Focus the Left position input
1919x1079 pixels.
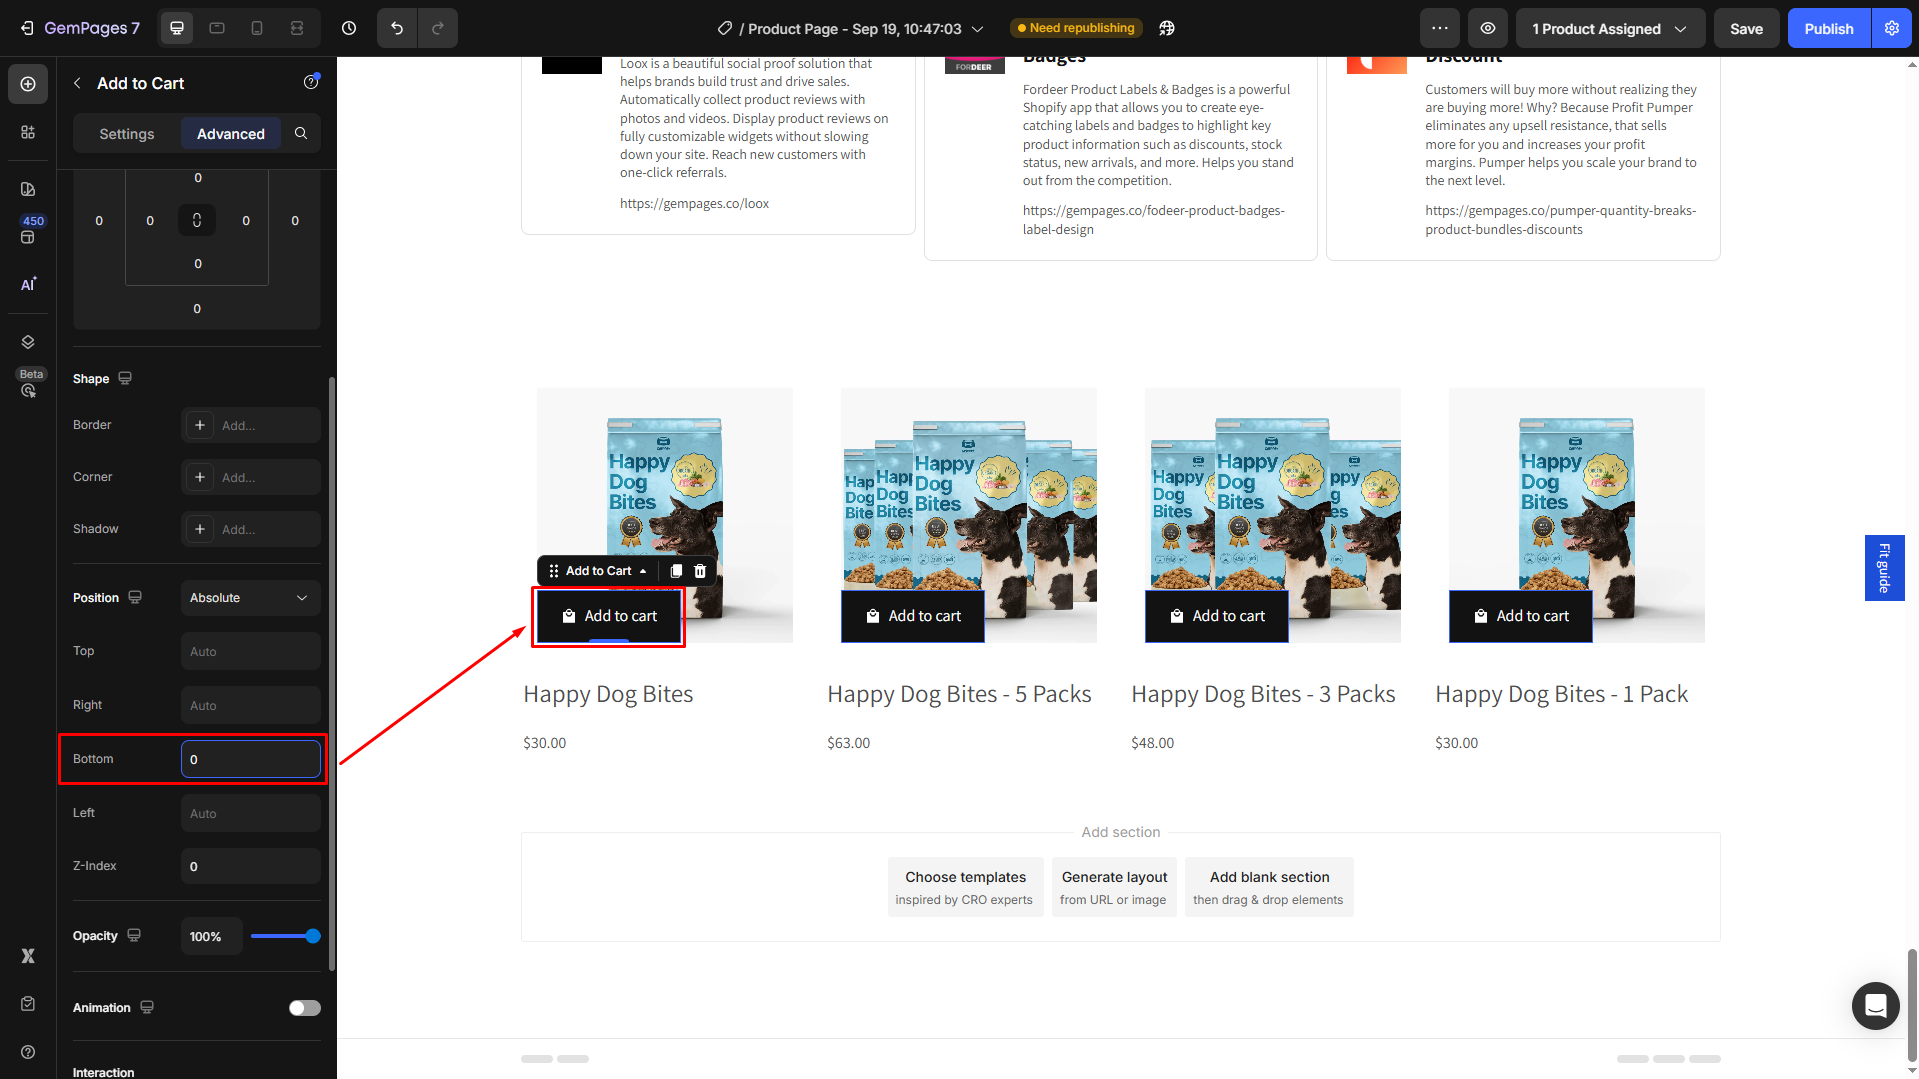[250, 813]
